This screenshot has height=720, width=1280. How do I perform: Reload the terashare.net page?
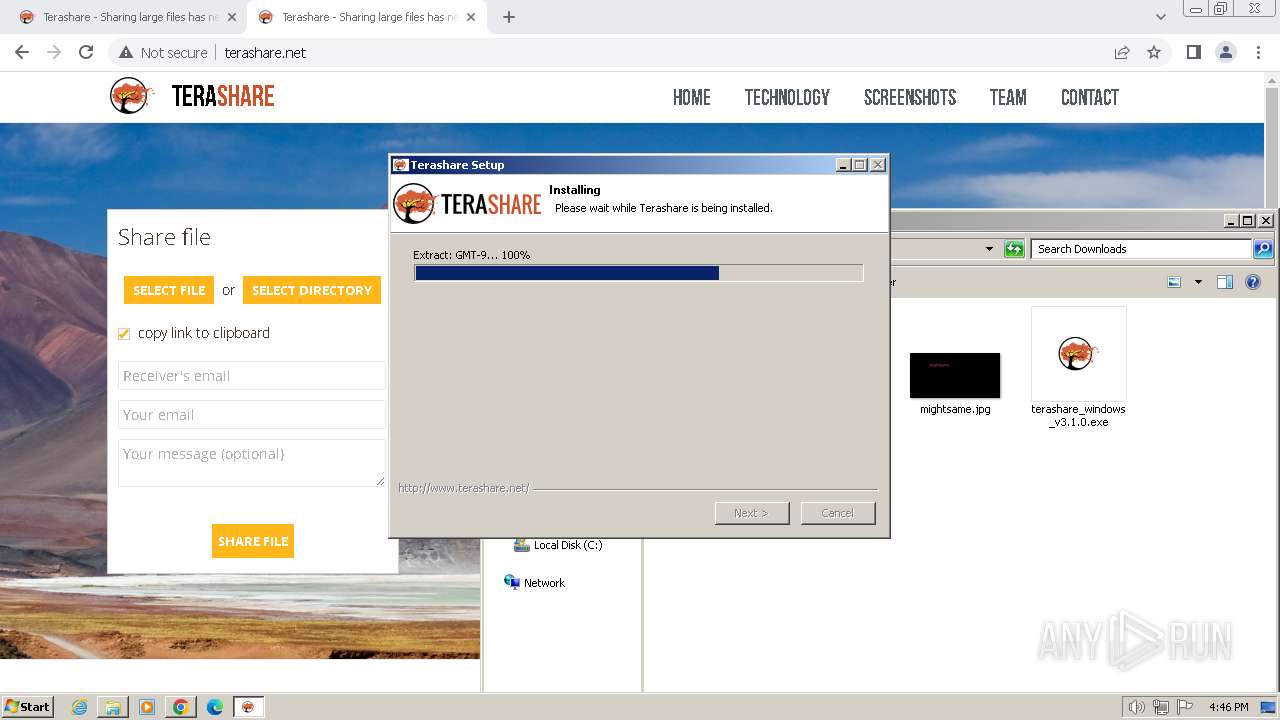point(86,52)
